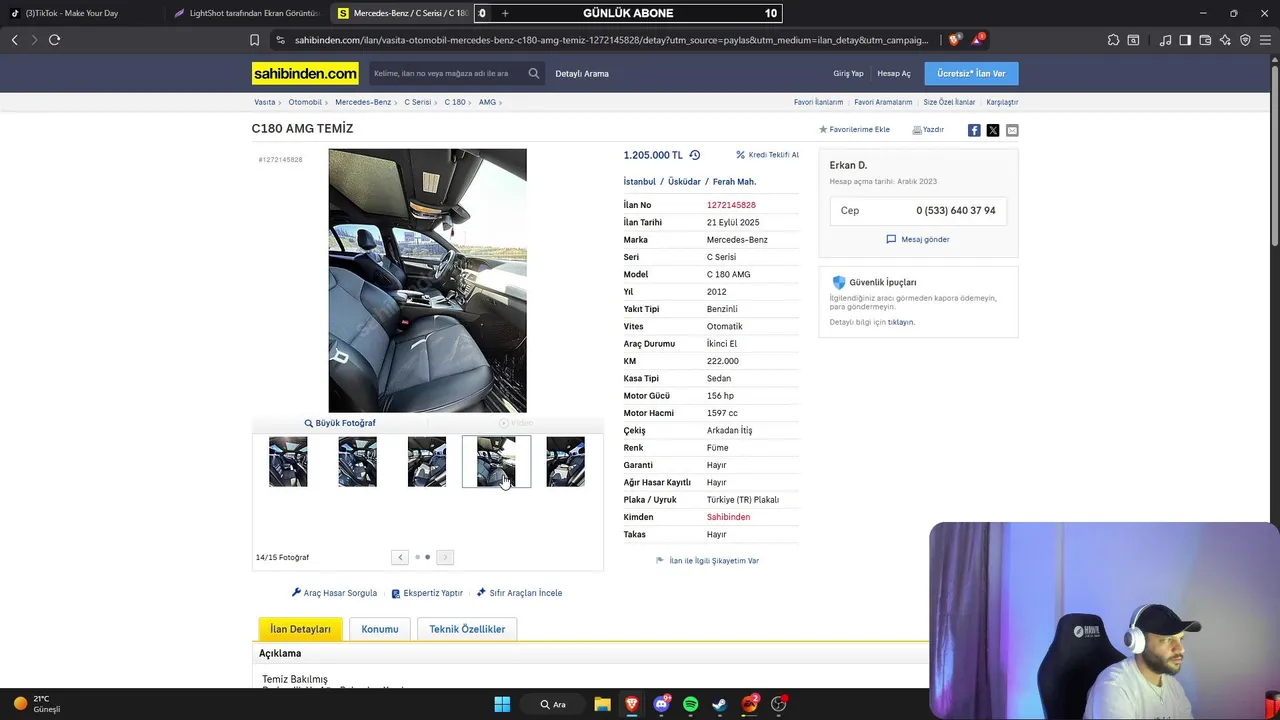Click tıklayın link in Güvenlik İpuçları
Screen dimensions: 1280x720
pyautogui.click(x=901, y=322)
